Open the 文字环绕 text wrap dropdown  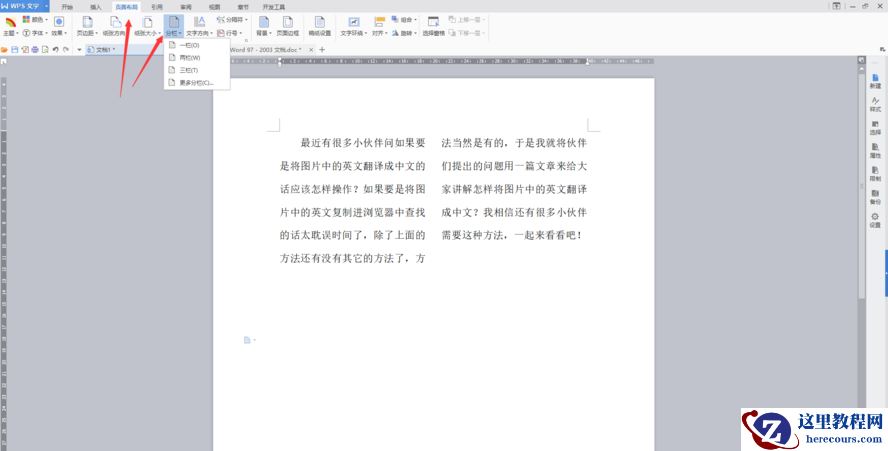[353, 26]
